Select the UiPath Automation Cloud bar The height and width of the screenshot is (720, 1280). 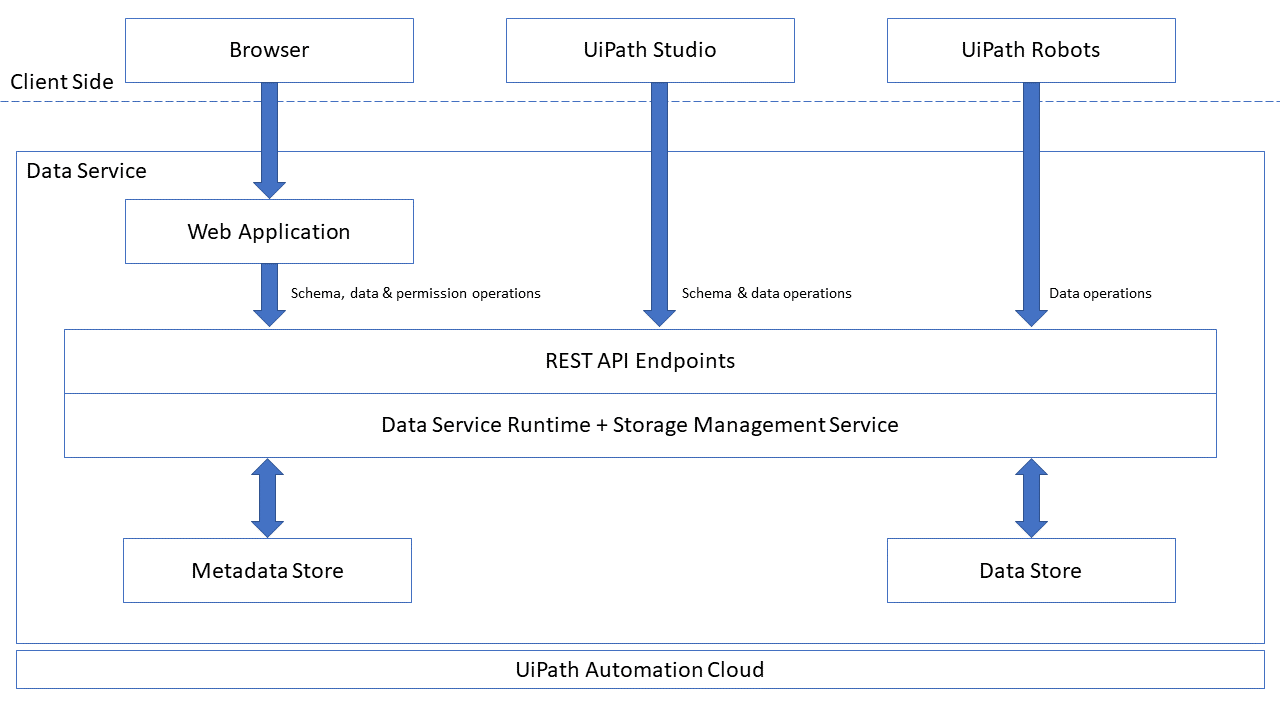pyautogui.click(x=640, y=669)
